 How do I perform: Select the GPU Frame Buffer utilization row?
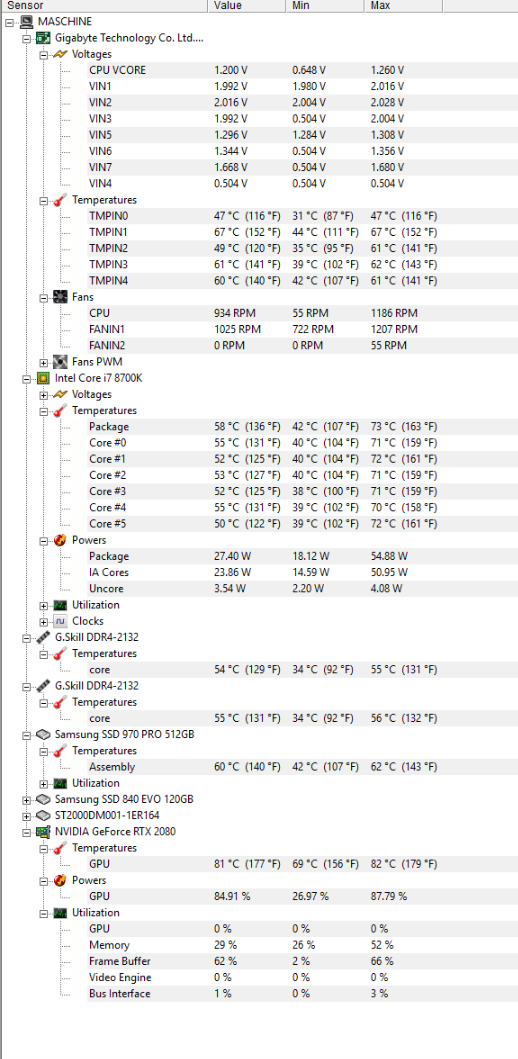pos(265,961)
